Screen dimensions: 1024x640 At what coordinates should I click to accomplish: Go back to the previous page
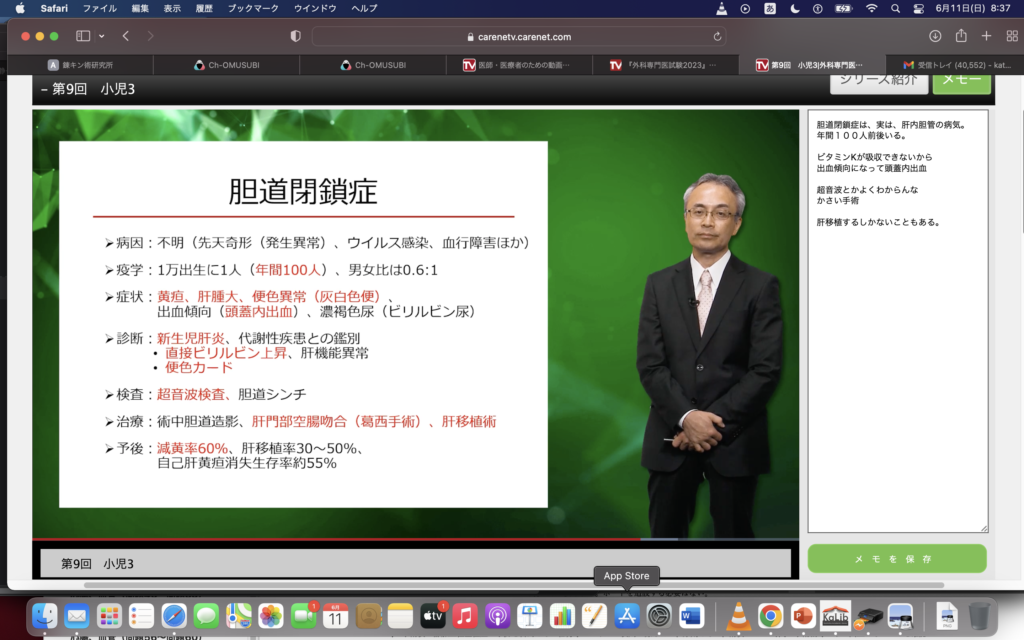tap(126, 36)
